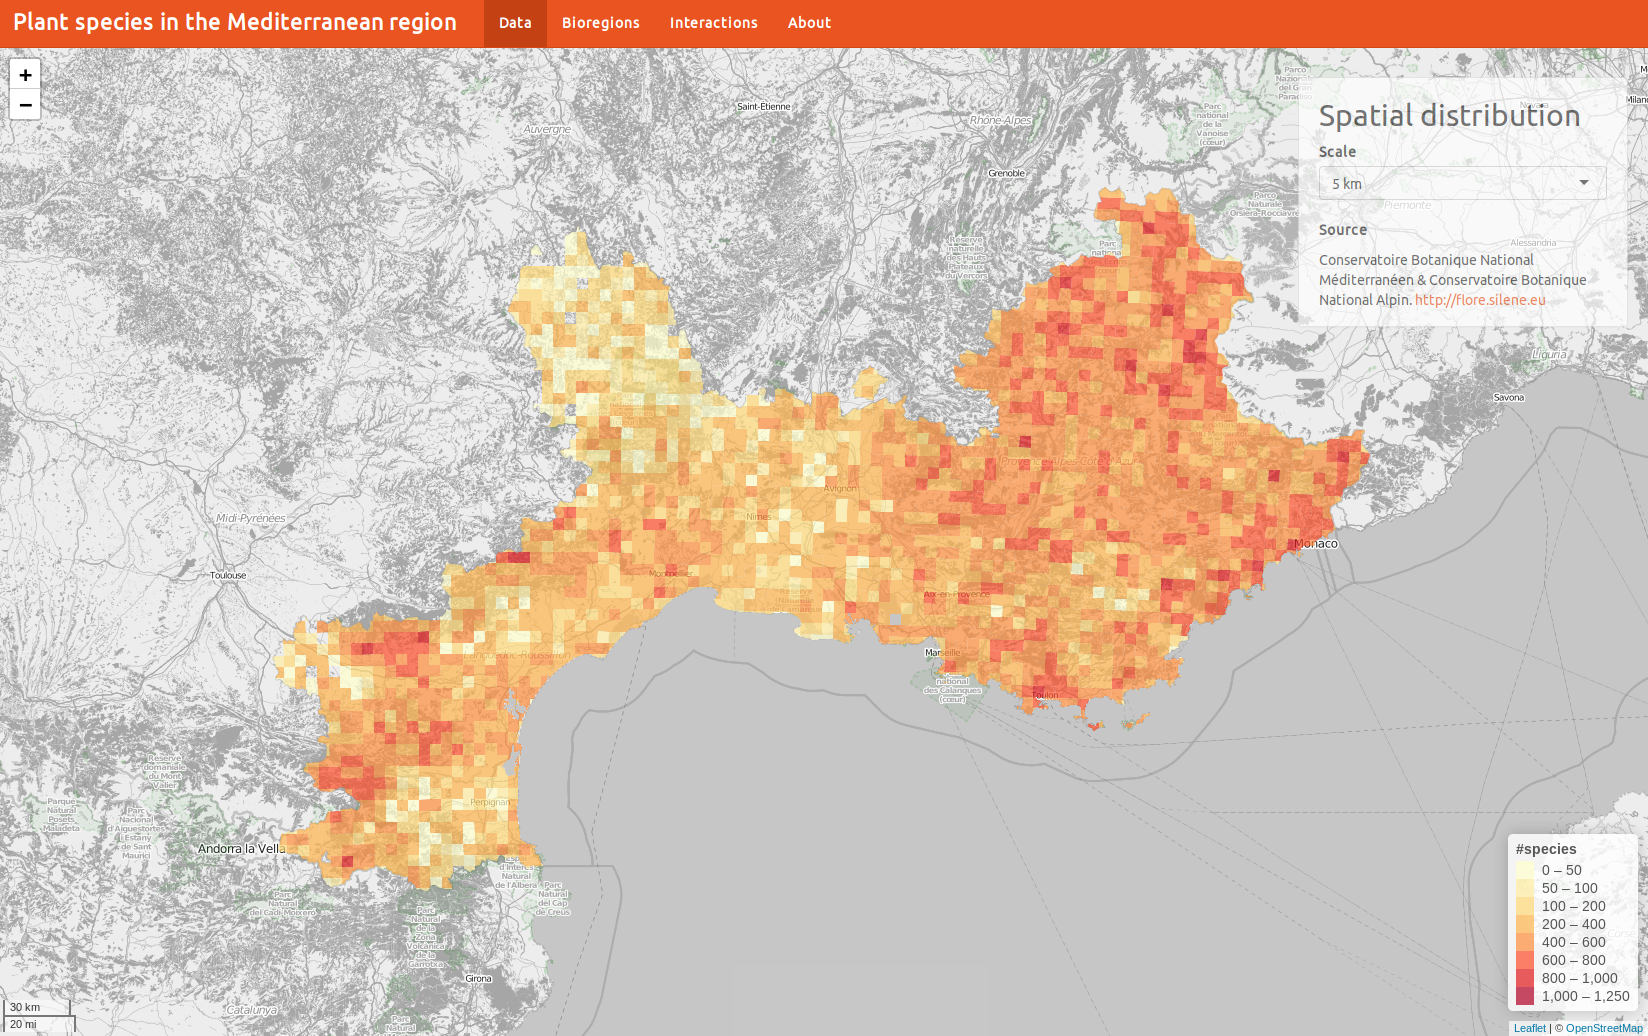Image resolution: width=1648 pixels, height=1036 pixels.
Task: Zoom out of the map
Action: click(x=25, y=105)
